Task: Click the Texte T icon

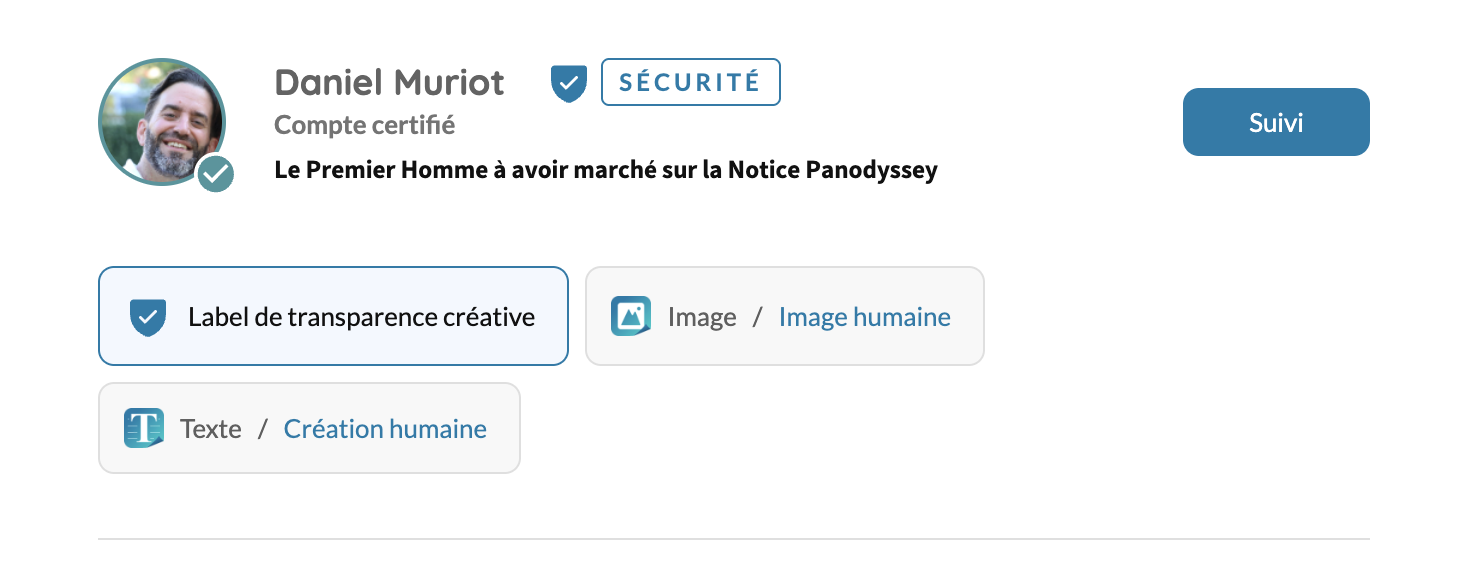Action: pyautogui.click(x=143, y=428)
